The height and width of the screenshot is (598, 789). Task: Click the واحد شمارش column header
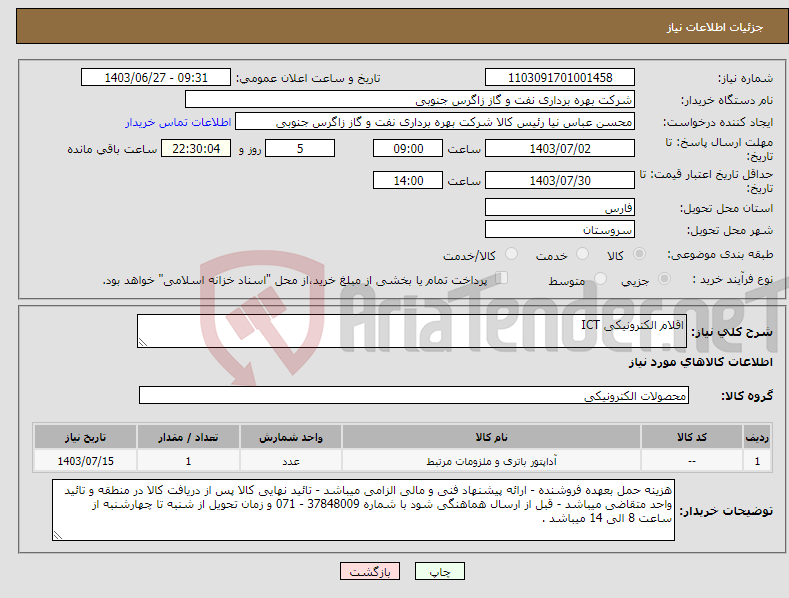[291, 437]
